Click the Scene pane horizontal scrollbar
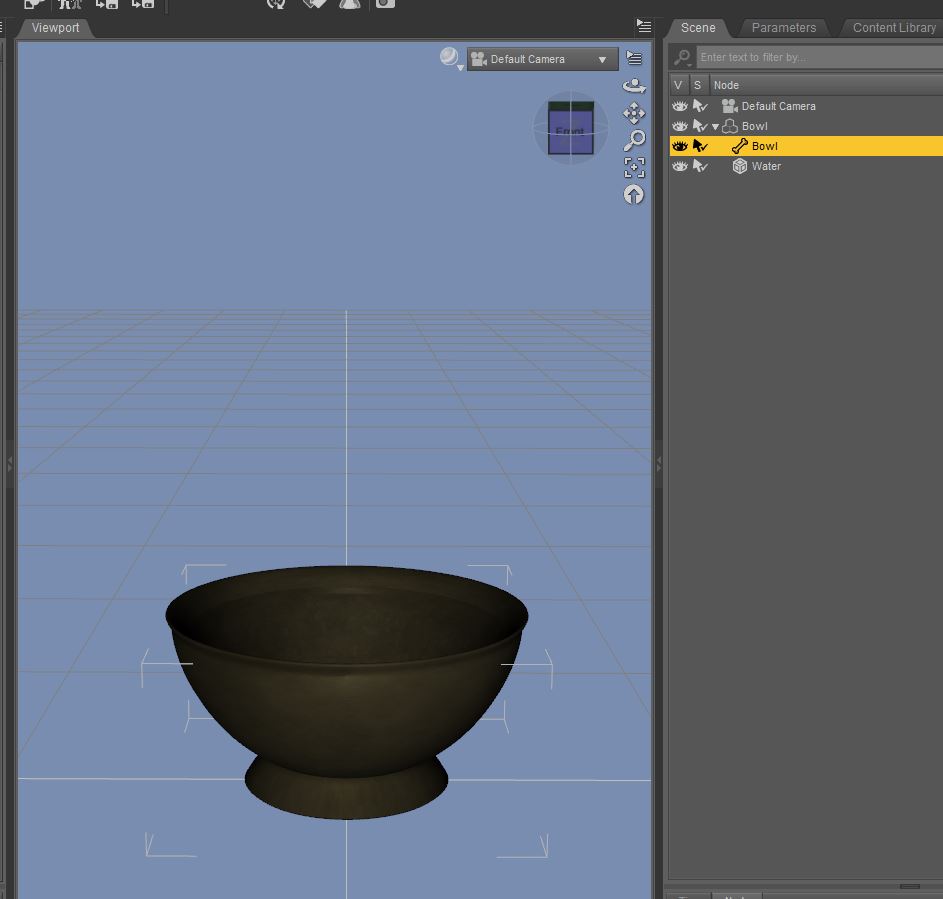943x899 pixels. (x=909, y=886)
